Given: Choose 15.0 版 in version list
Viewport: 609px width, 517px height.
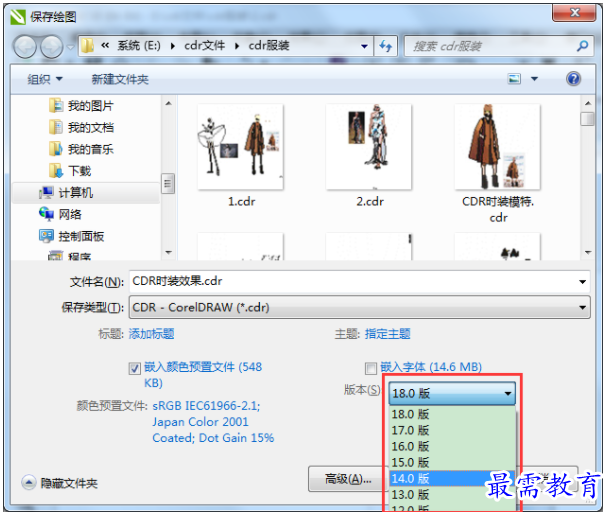Looking at the screenshot, I should tap(452, 463).
